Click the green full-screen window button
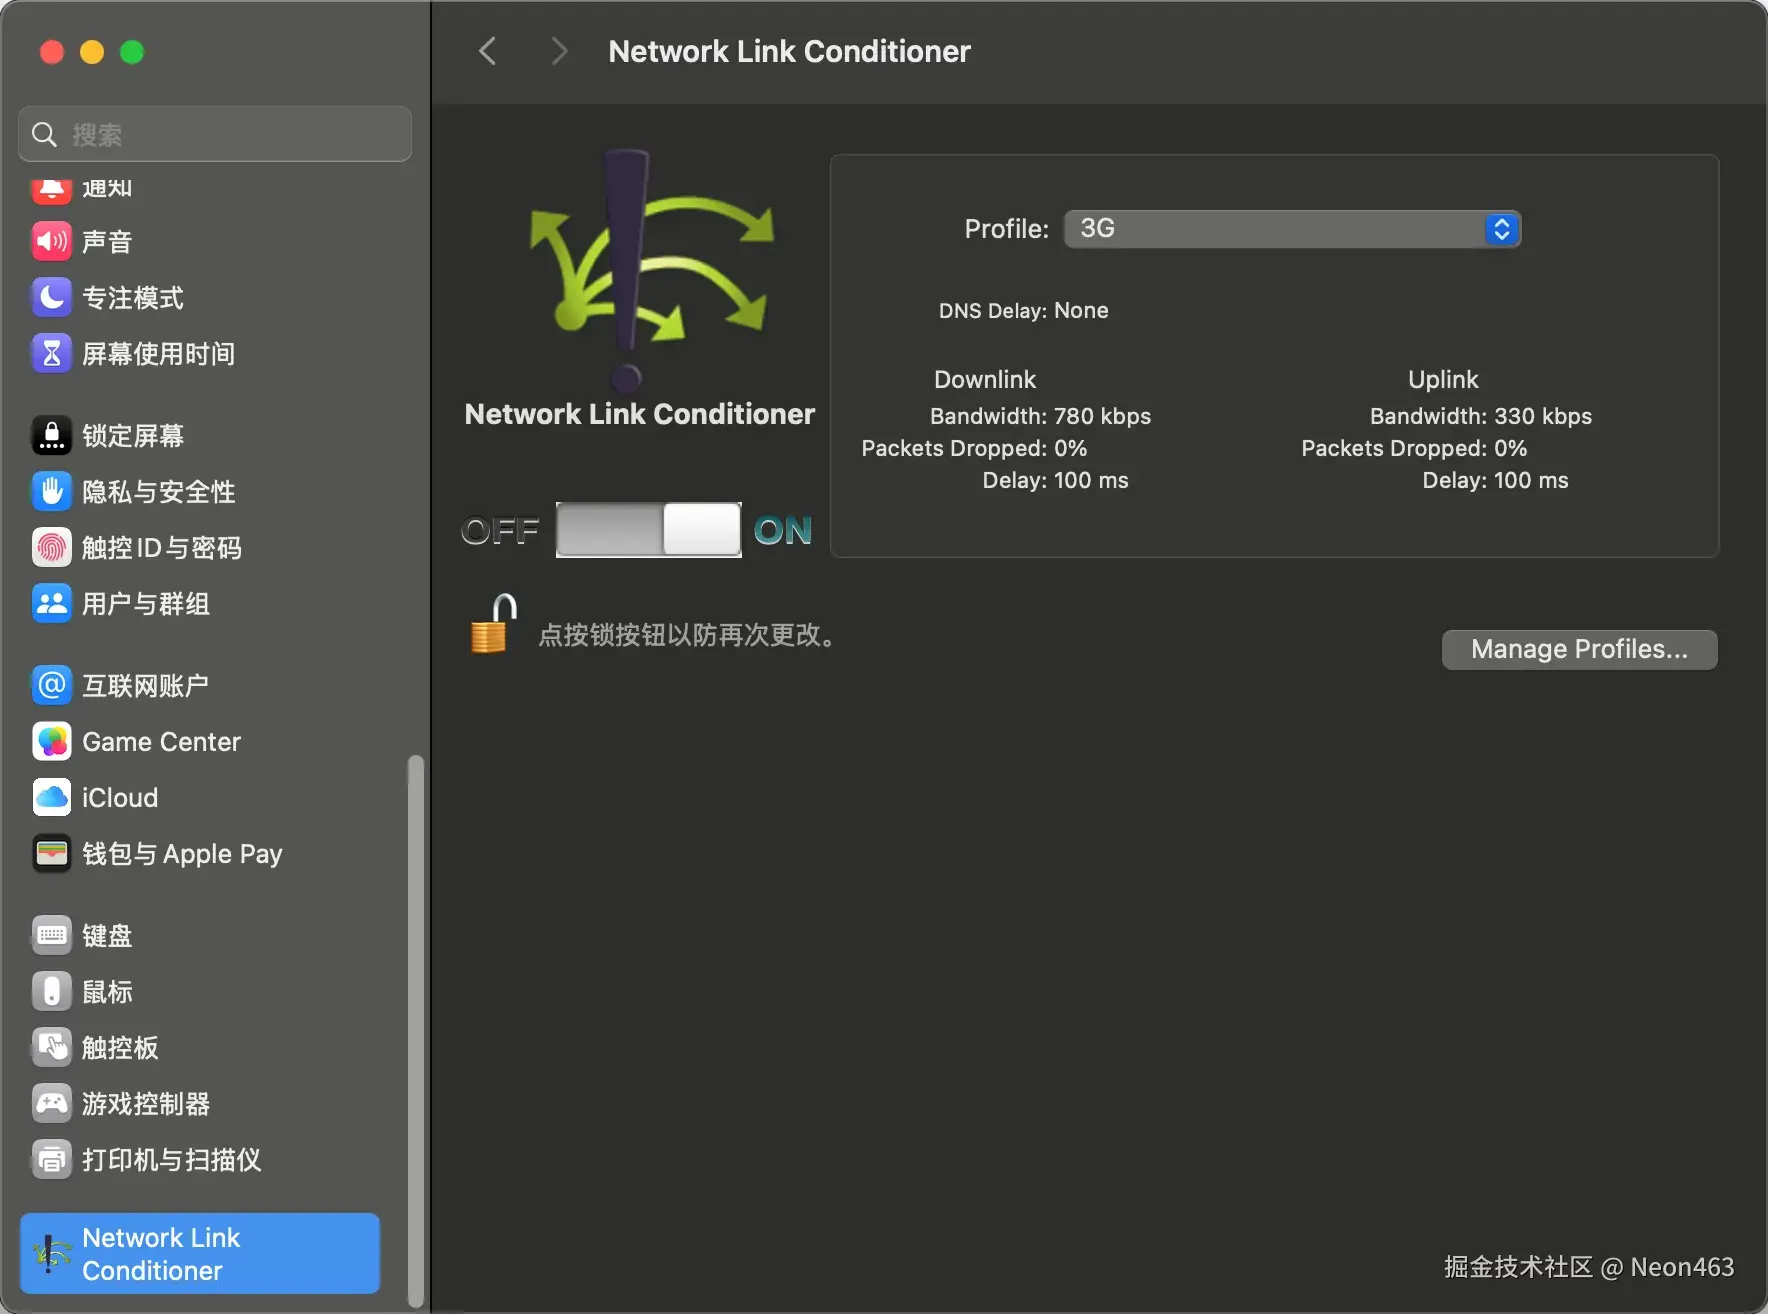This screenshot has width=1768, height=1314. [x=132, y=52]
